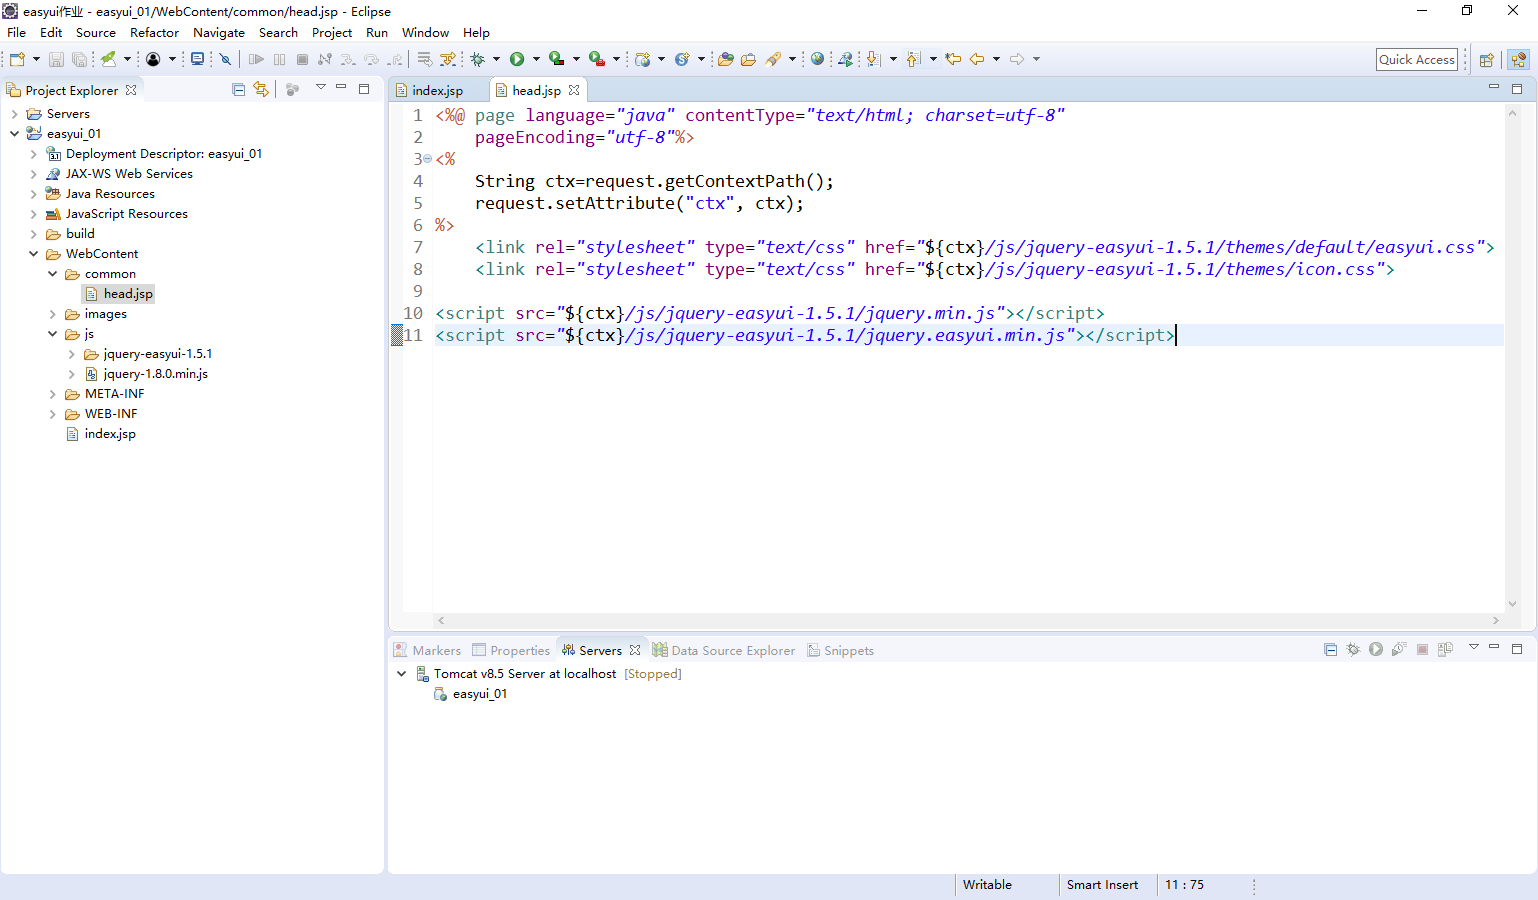Click the Skip All Breakpoints icon

point(225,59)
